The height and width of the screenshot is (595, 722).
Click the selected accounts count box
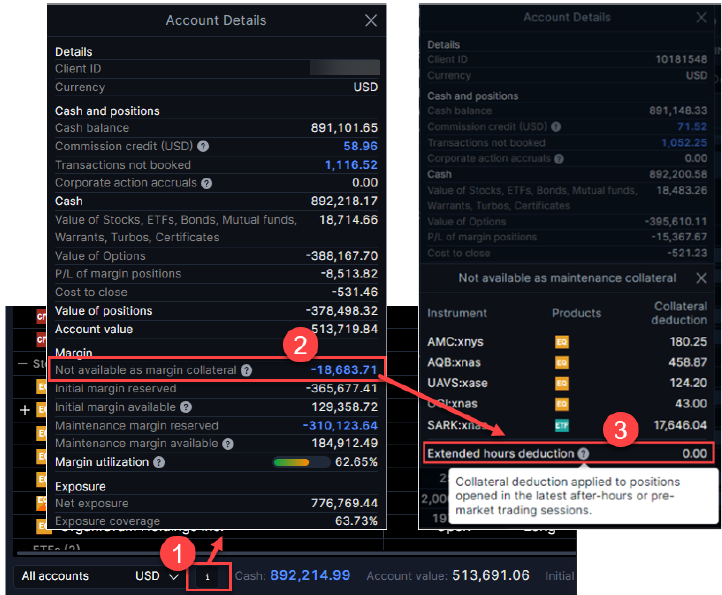208,577
